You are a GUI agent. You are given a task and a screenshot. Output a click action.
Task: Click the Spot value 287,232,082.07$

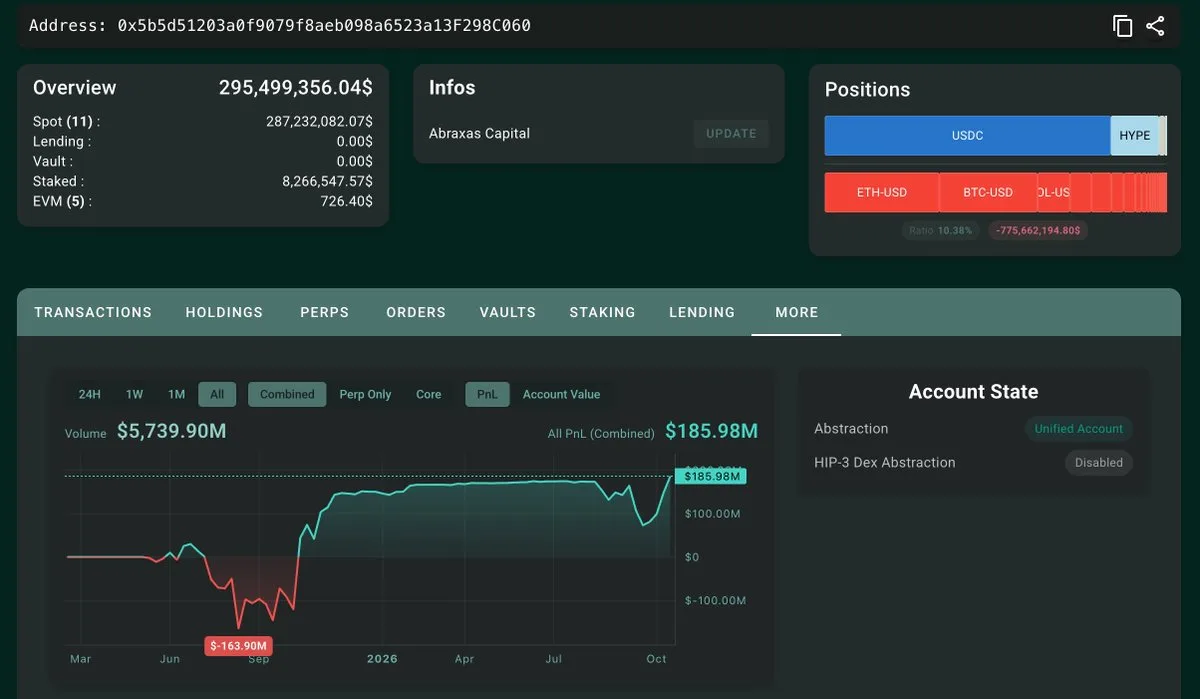pos(319,121)
